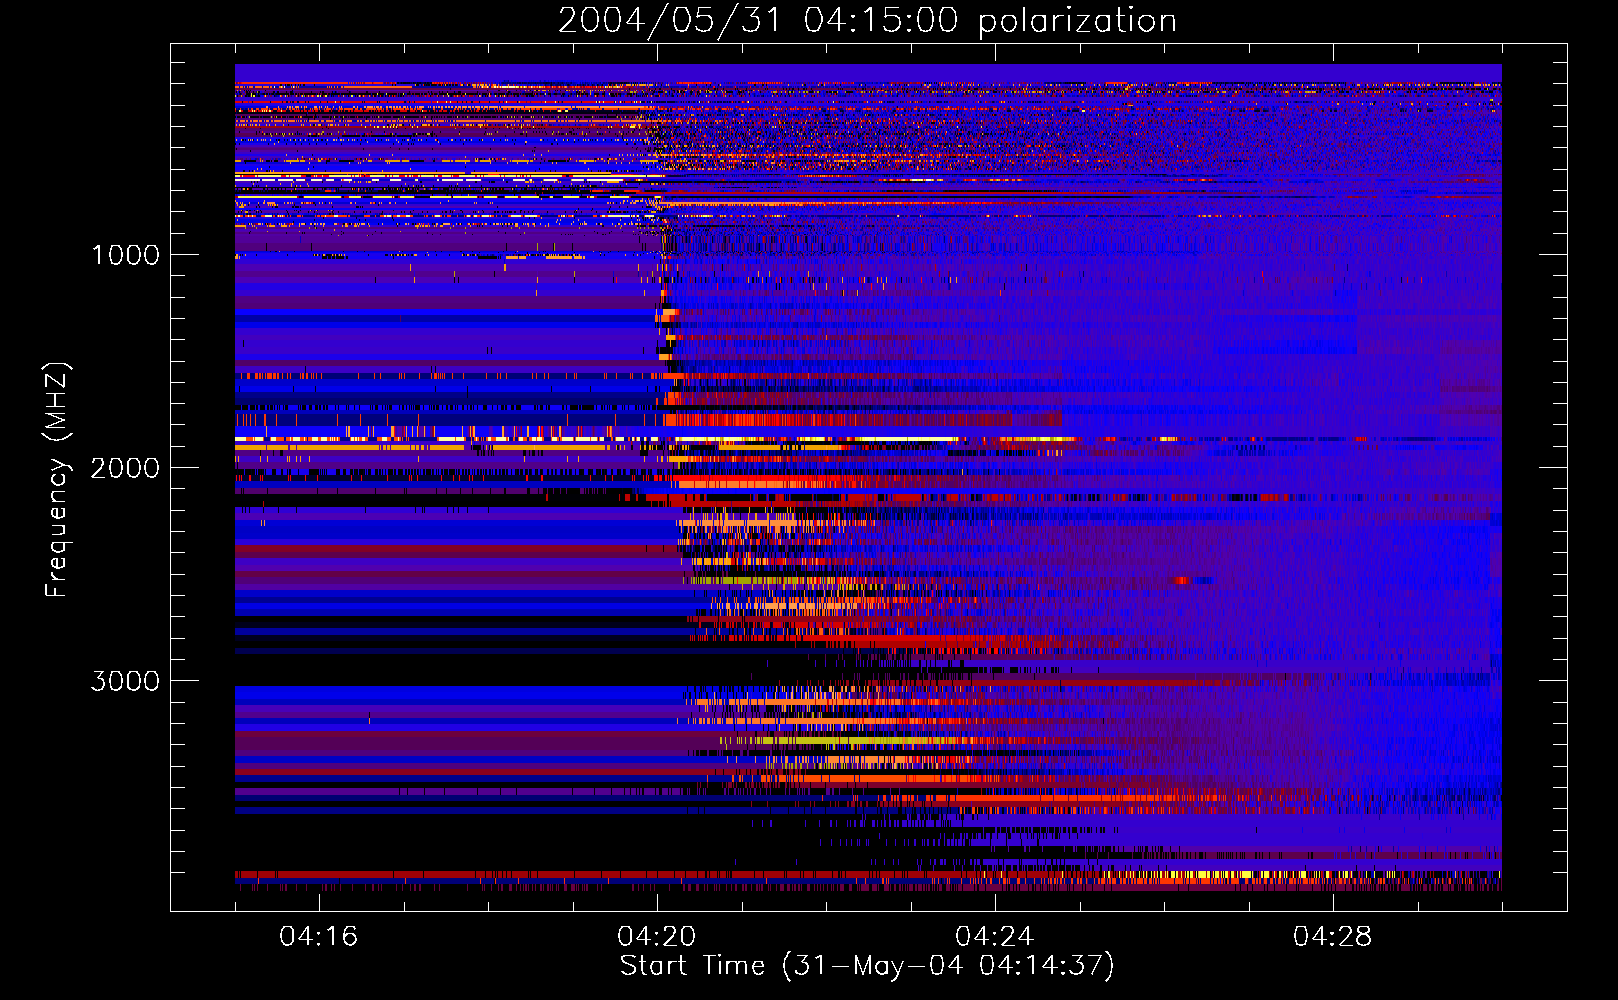This screenshot has width=1618, height=1000.
Task: Click the 04:16 time tick label
Action: [x=318, y=937]
